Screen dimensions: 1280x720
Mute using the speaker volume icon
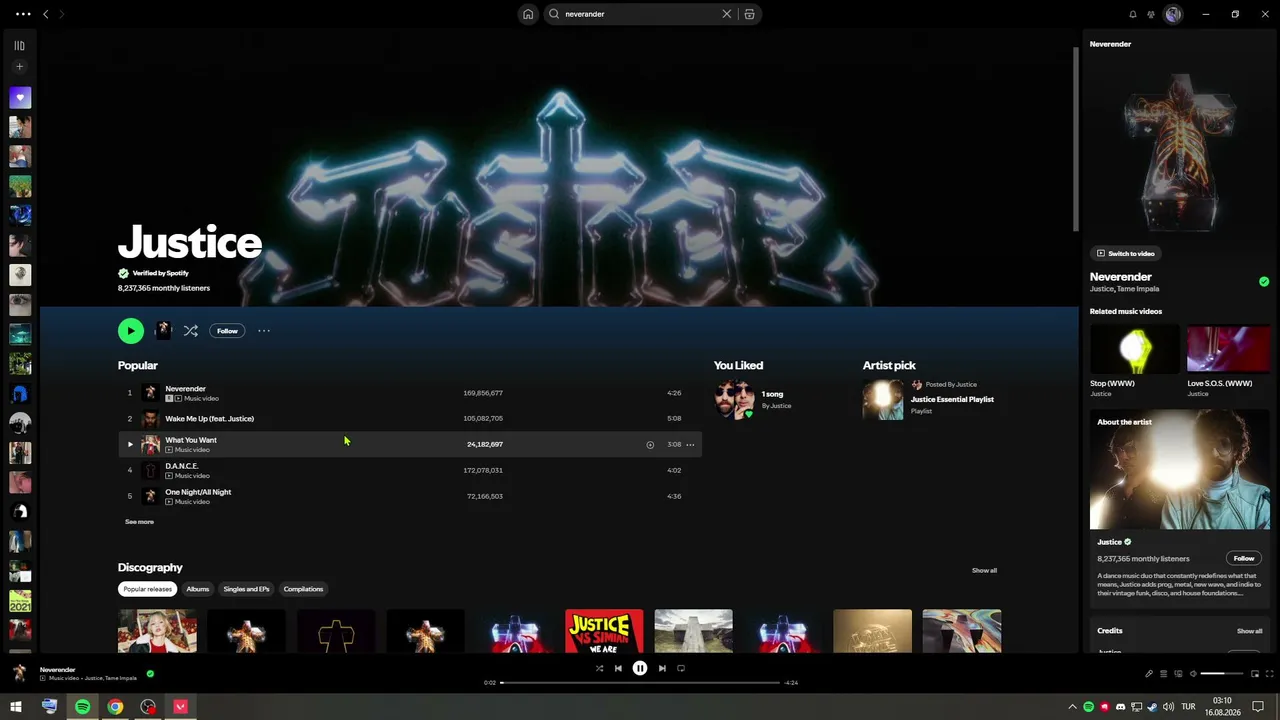point(1193,674)
